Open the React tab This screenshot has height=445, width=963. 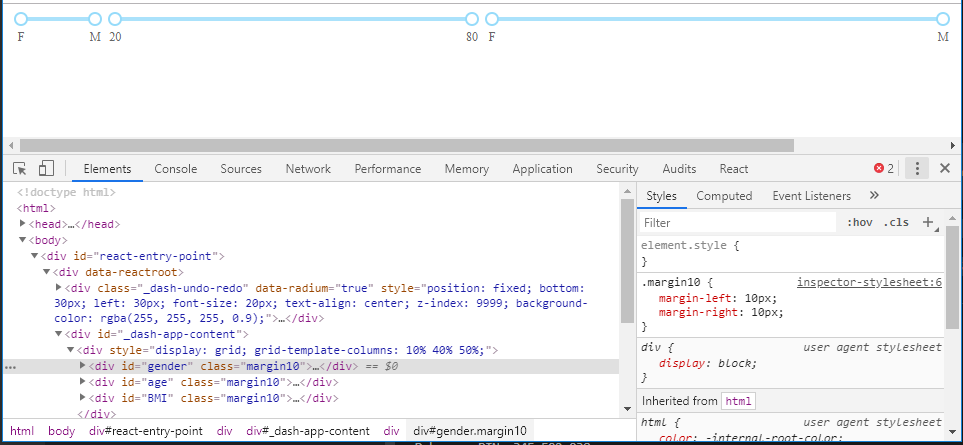pyautogui.click(x=734, y=169)
